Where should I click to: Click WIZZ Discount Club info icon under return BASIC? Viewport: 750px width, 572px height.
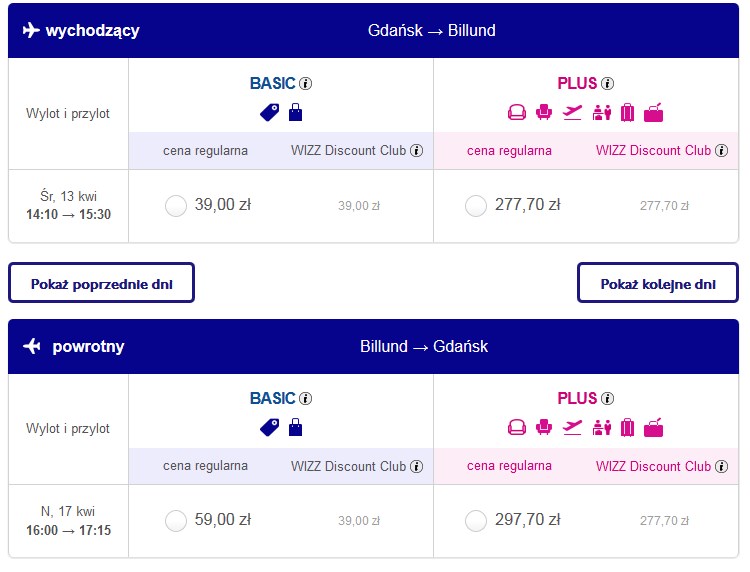[x=417, y=466]
